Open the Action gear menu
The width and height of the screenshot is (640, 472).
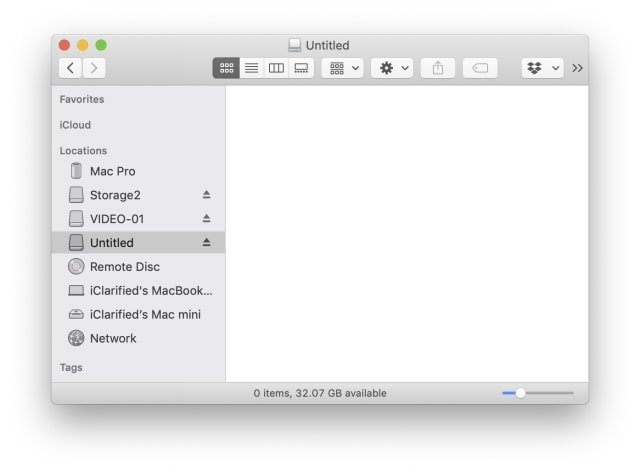tap(392, 68)
